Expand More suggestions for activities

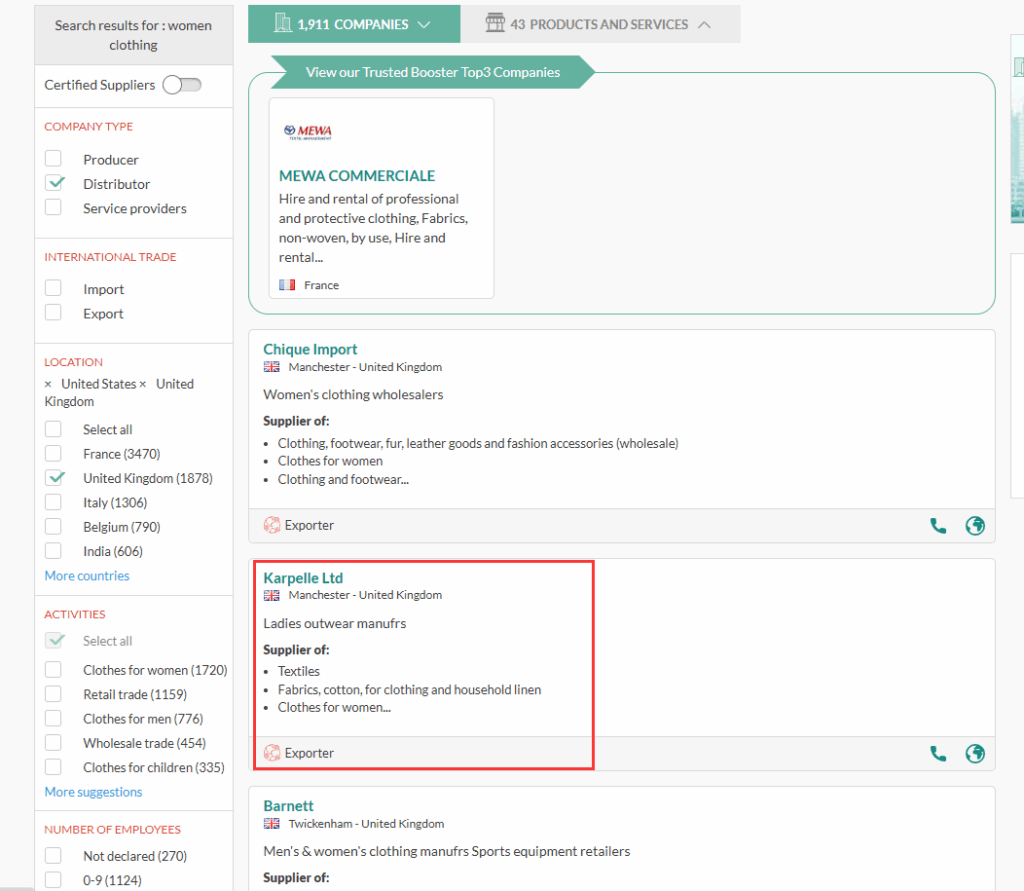(93, 792)
